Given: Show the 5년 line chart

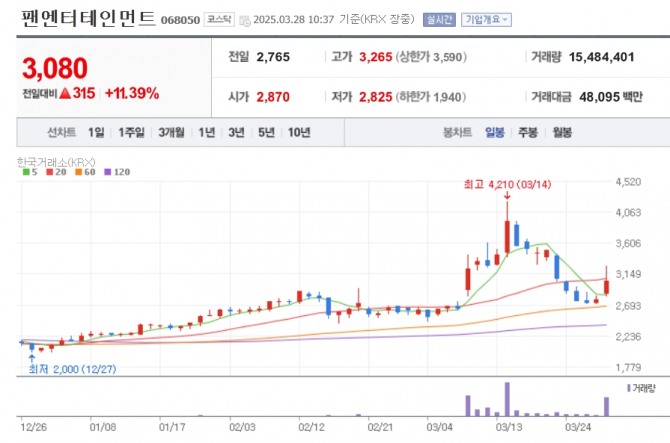Looking at the screenshot, I should [266, 132].
